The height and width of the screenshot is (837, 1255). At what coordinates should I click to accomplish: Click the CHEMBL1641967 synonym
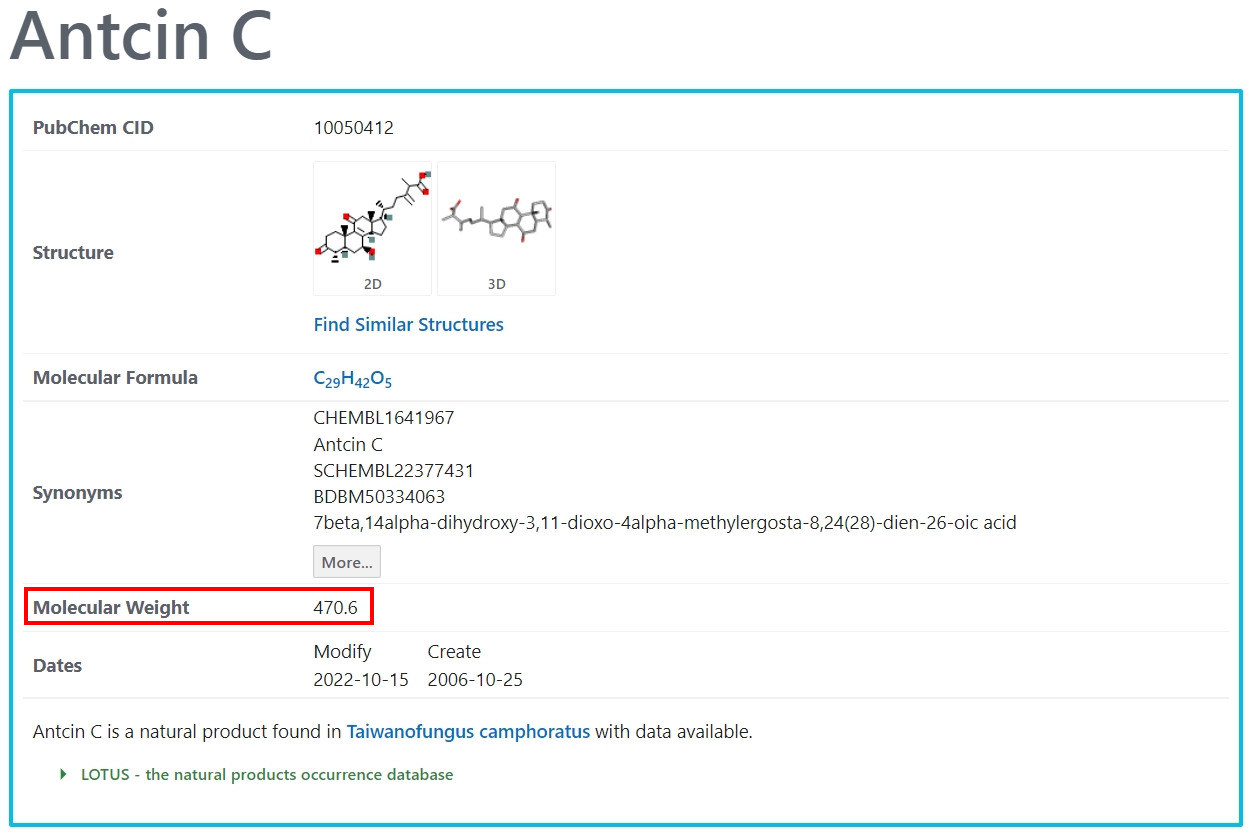tap(383, 418)
